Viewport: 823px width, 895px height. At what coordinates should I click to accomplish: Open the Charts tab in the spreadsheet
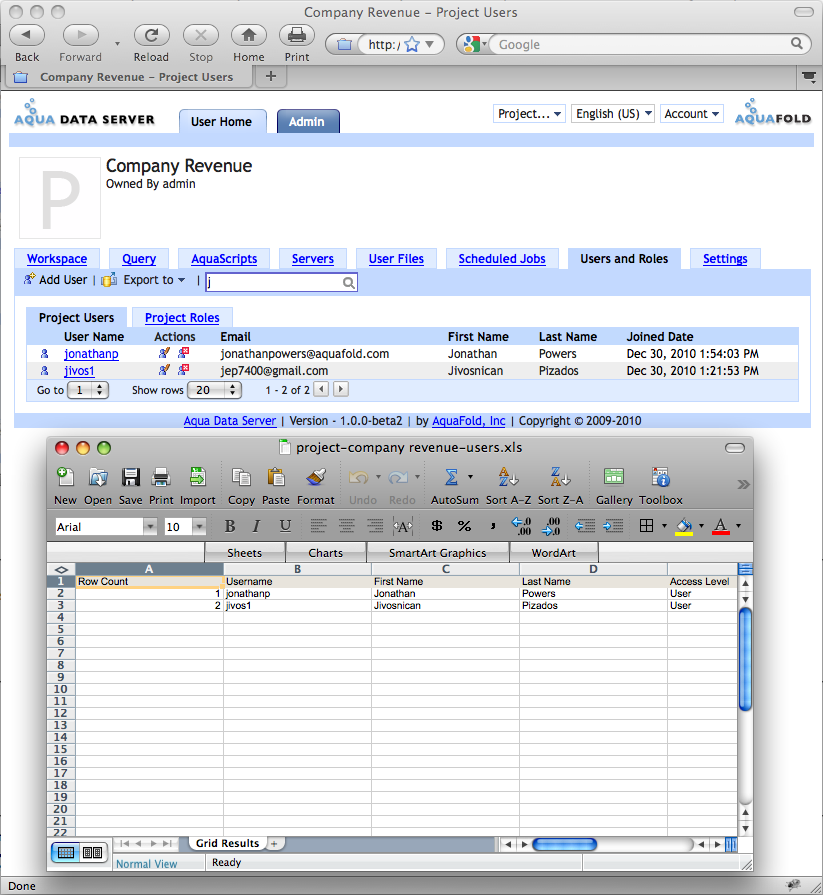325,553
